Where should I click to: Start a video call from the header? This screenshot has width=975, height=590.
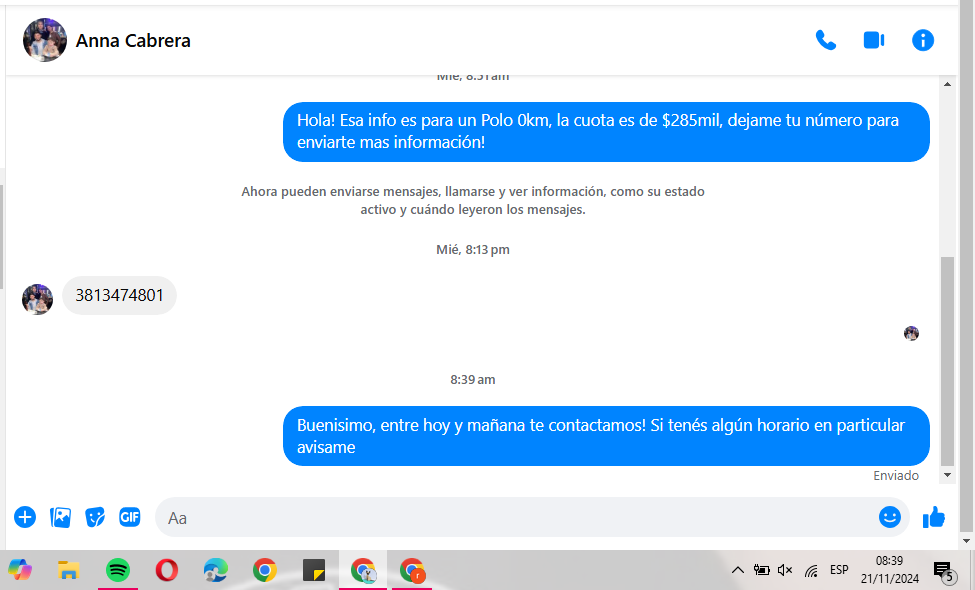874,40
